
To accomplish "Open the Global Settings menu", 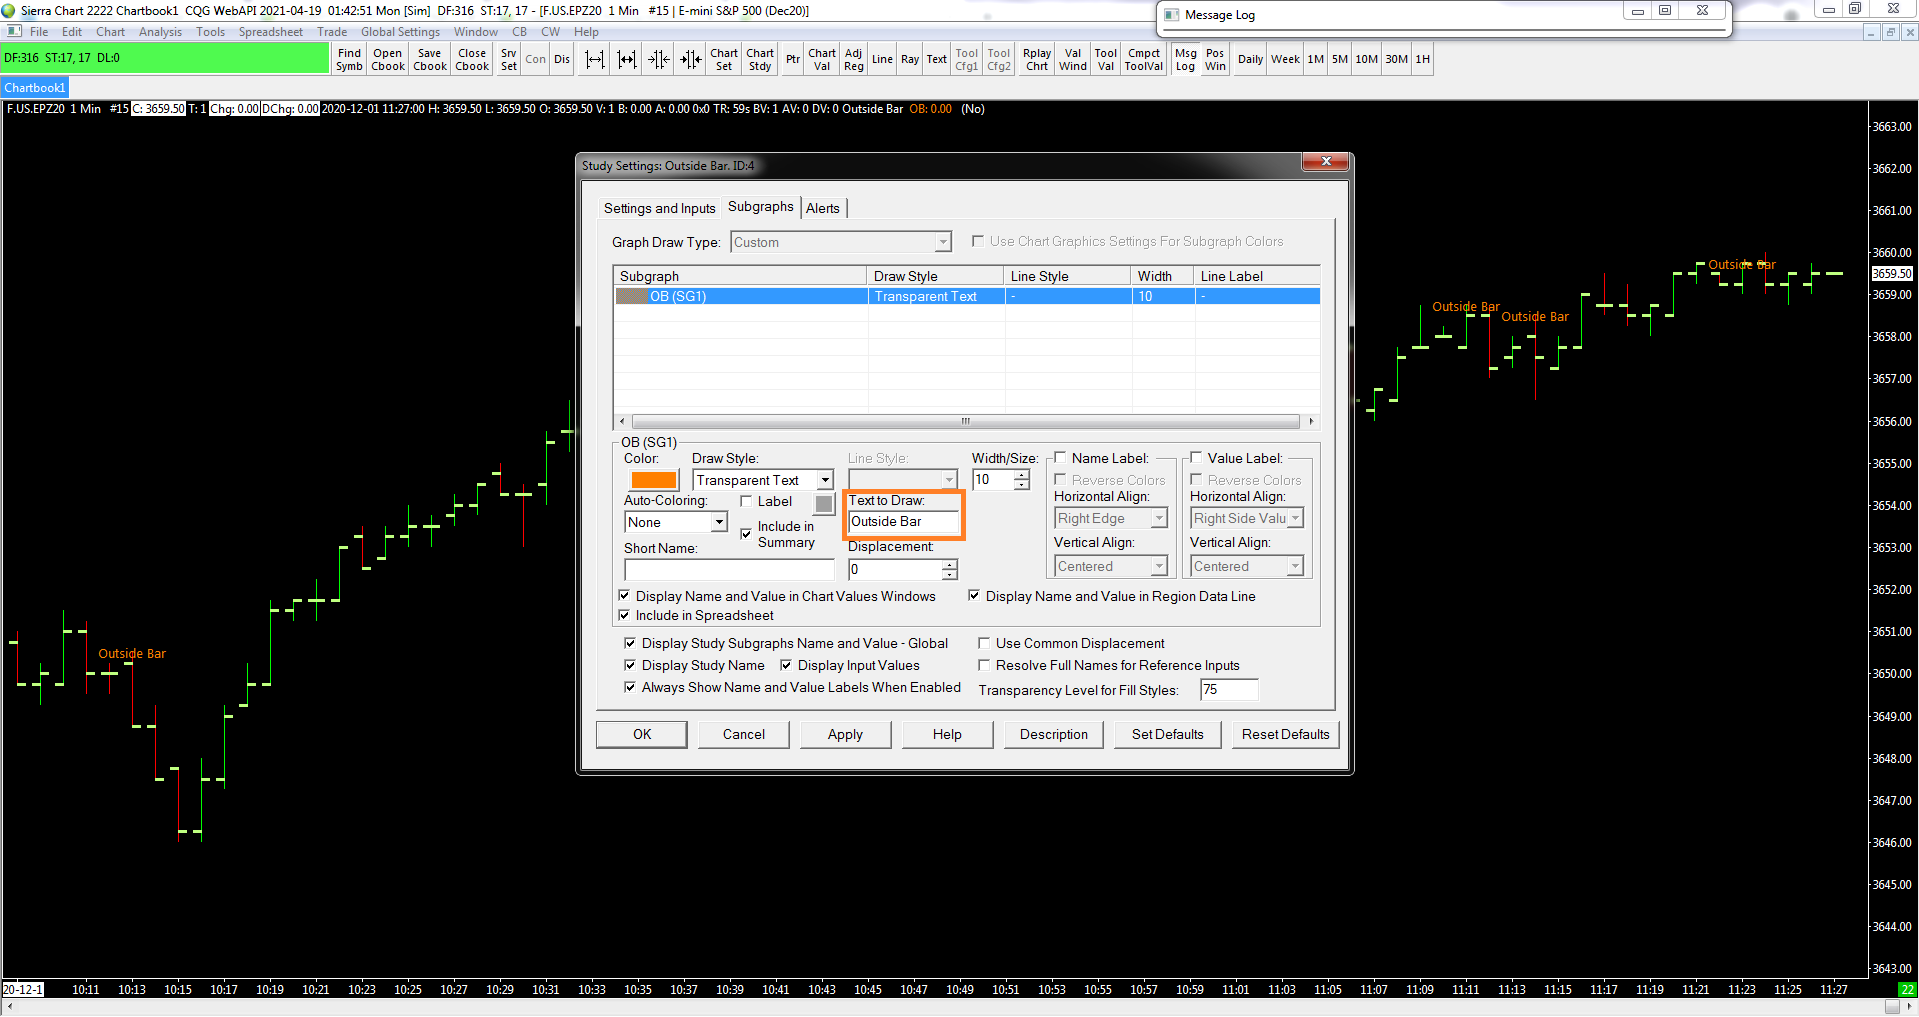I will (400, 32).
